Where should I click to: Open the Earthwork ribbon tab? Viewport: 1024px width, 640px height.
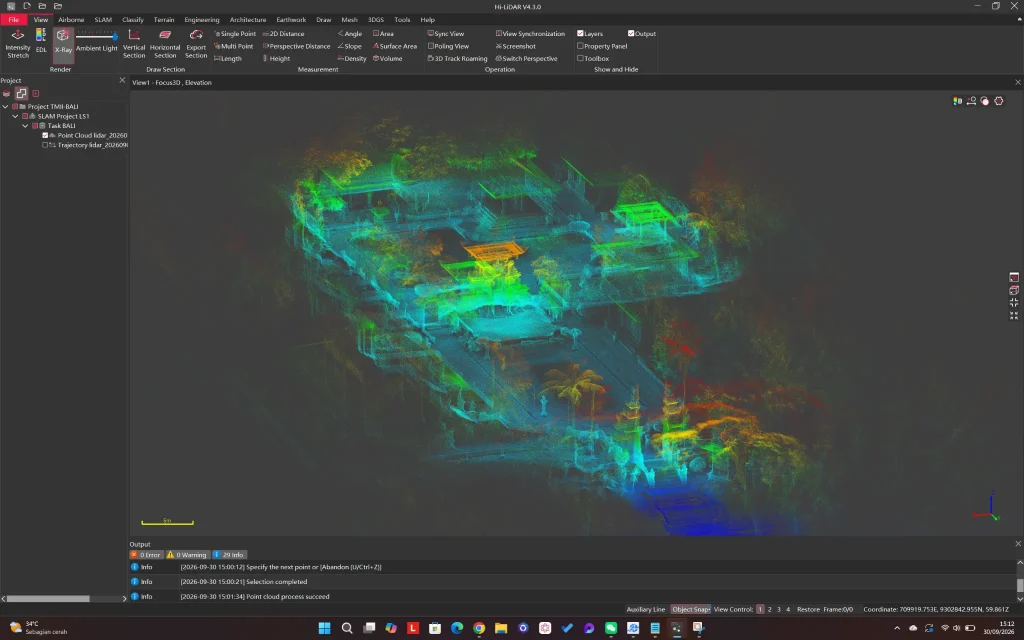291,20
